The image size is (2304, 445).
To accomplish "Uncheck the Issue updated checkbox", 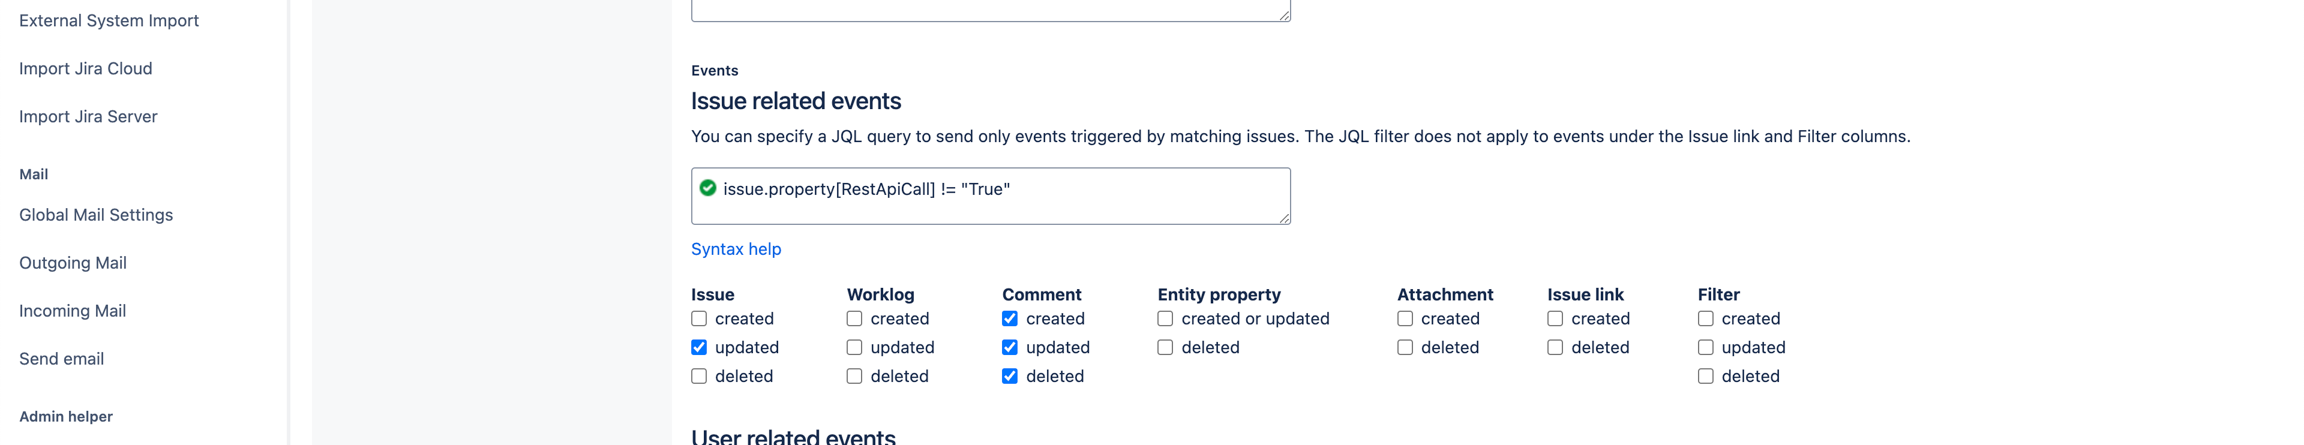I will (x=699, y=348).
